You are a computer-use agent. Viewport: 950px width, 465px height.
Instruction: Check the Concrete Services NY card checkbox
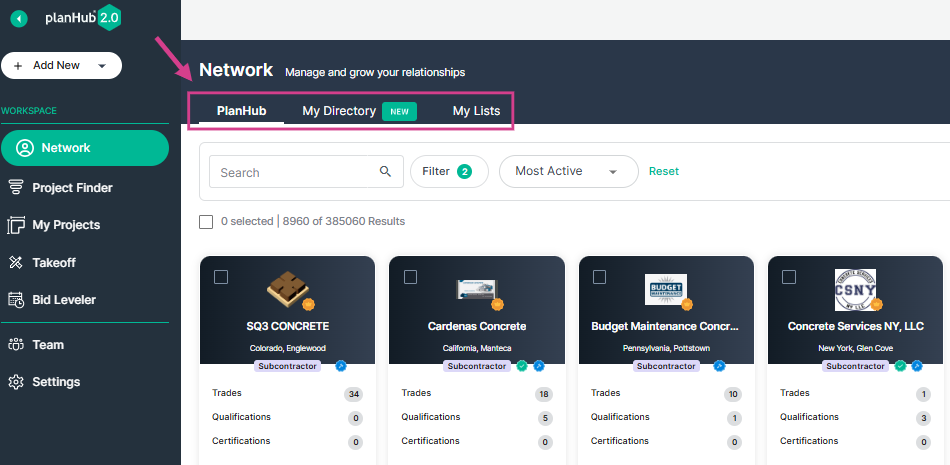coord(789,277)
